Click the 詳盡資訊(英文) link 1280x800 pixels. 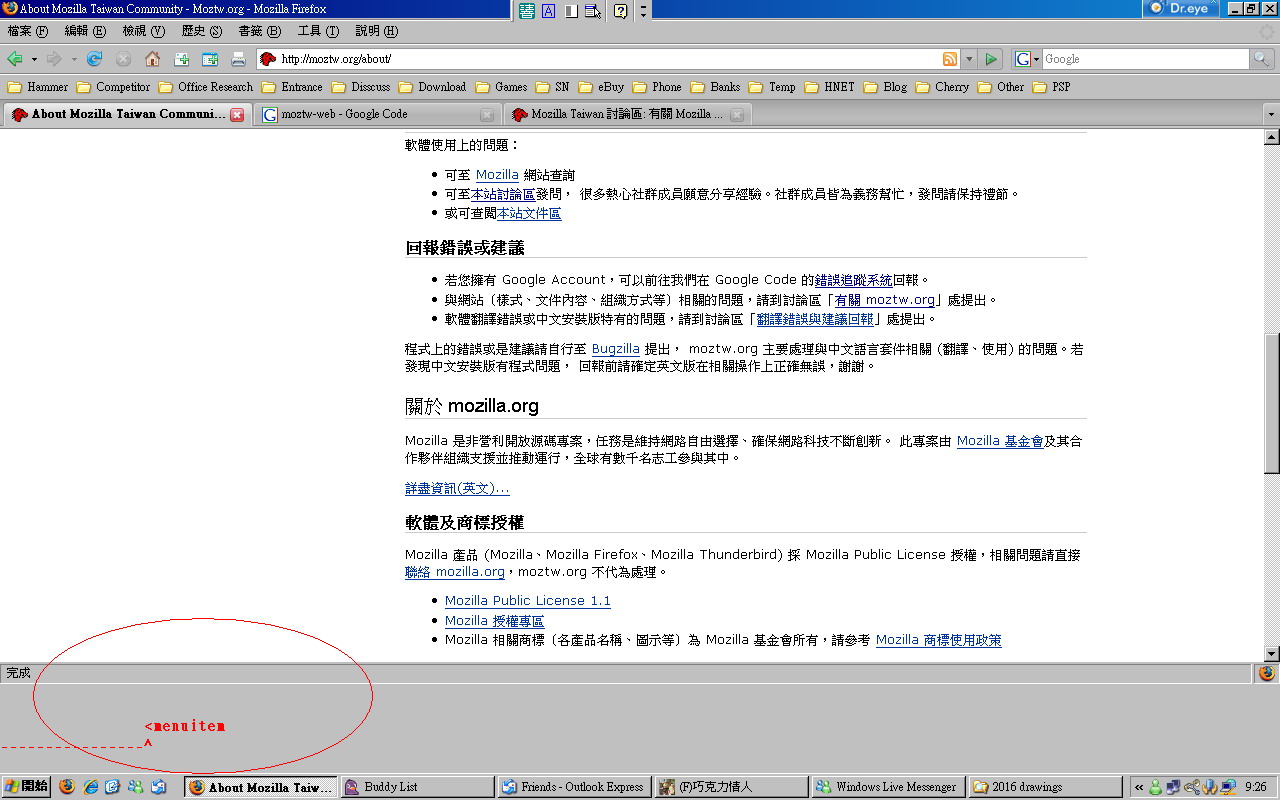click(x=457, y=488)
